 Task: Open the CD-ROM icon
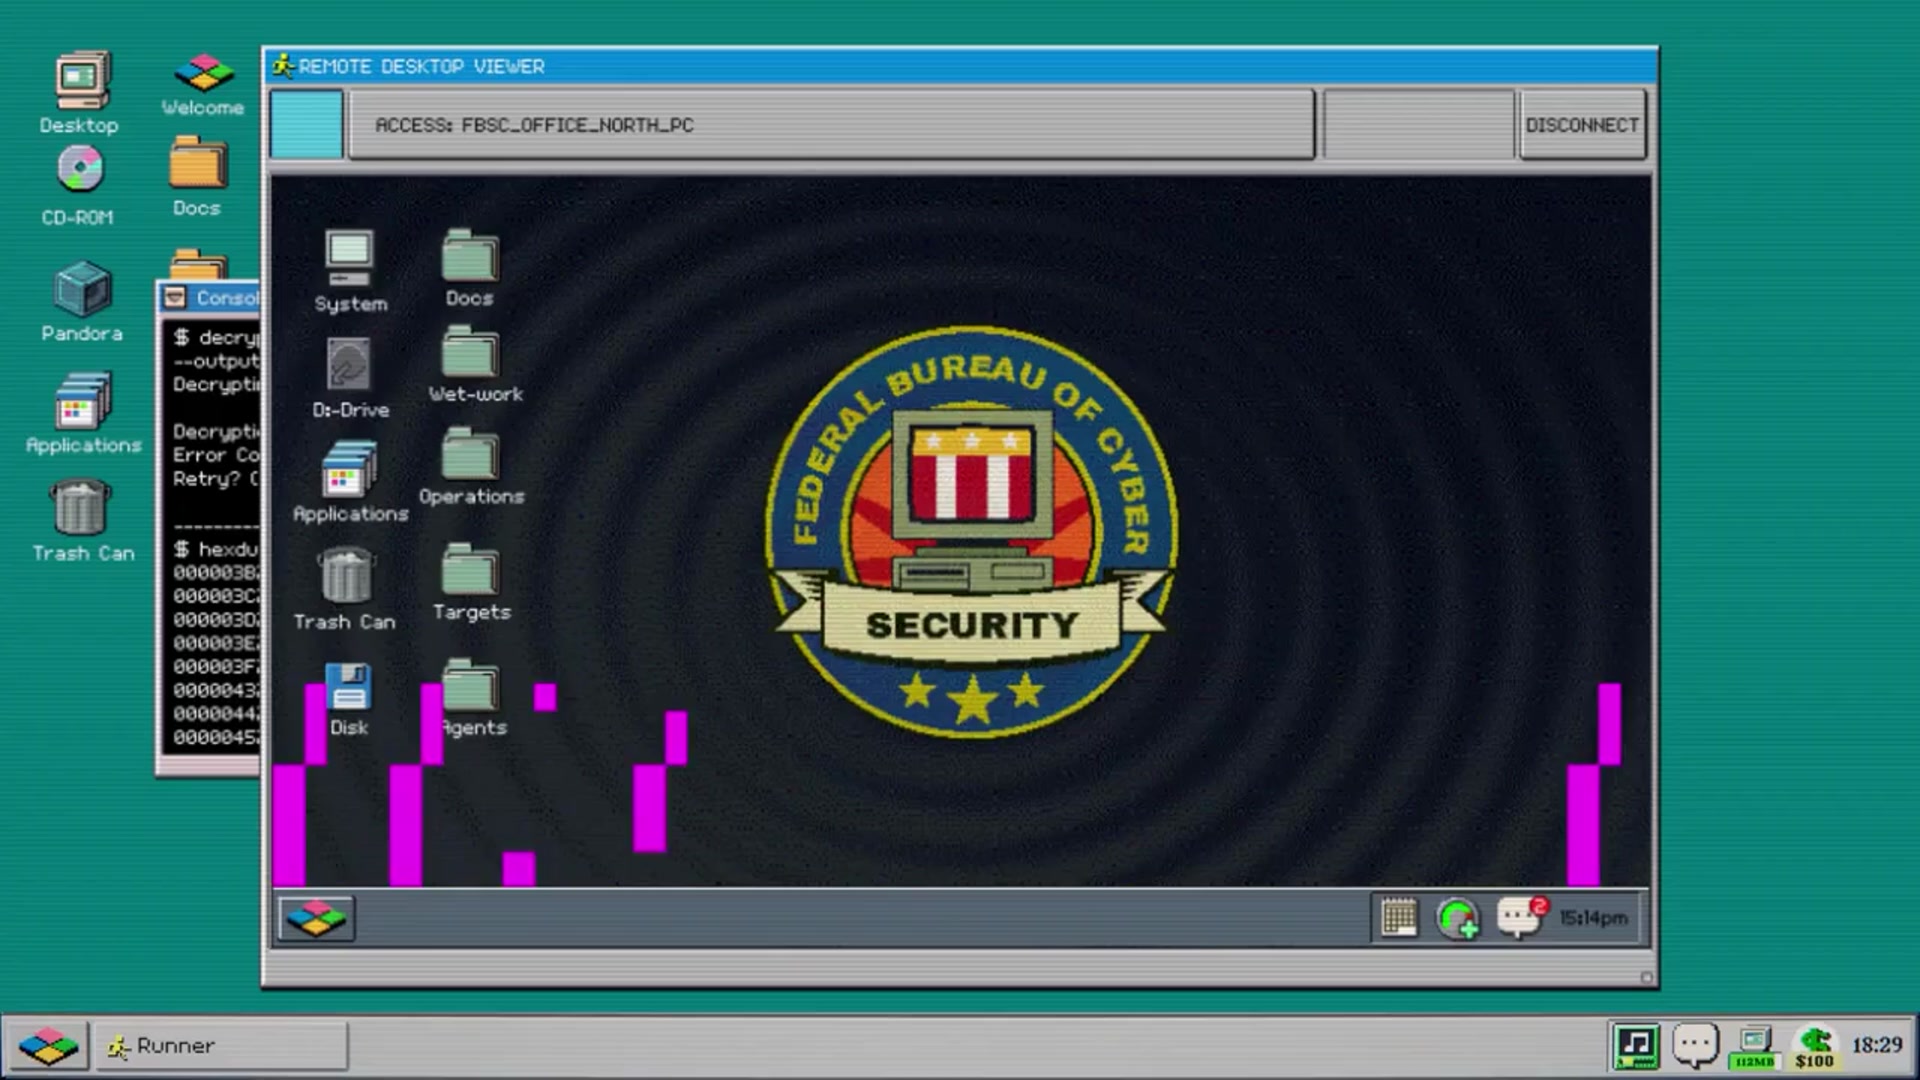(78, 186)
